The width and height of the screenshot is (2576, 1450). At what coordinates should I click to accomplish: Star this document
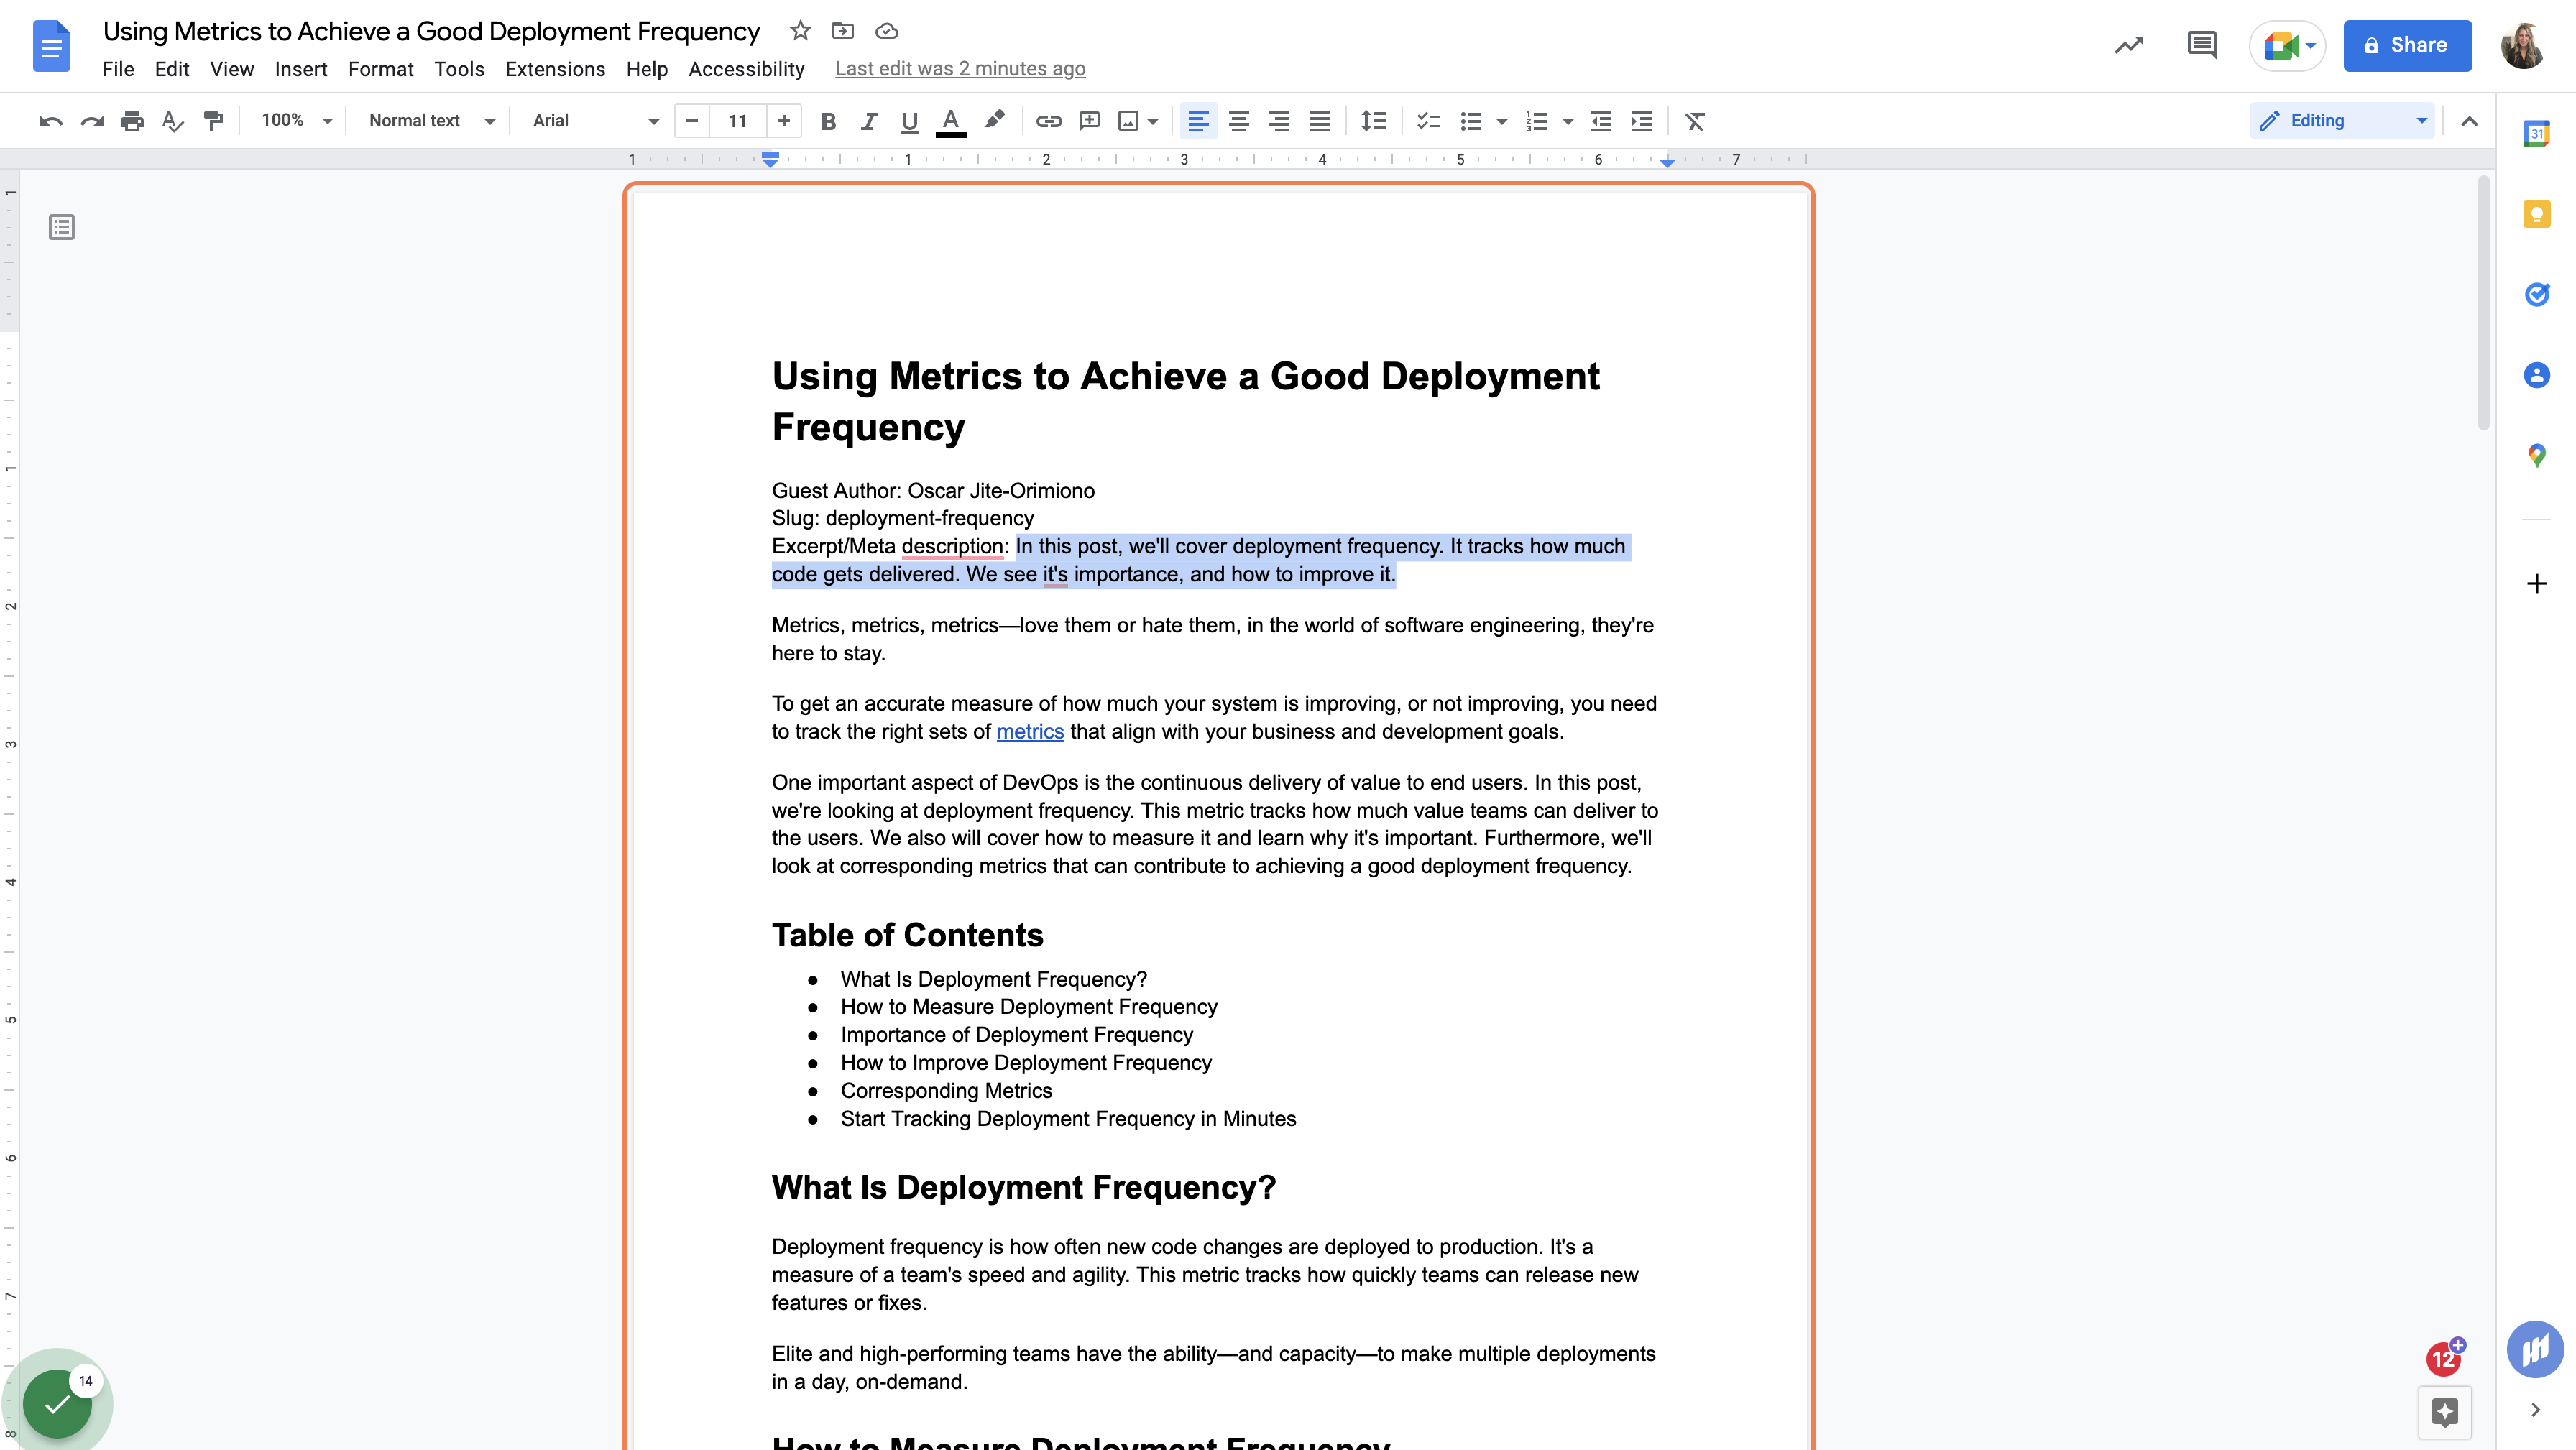[800, 31]
